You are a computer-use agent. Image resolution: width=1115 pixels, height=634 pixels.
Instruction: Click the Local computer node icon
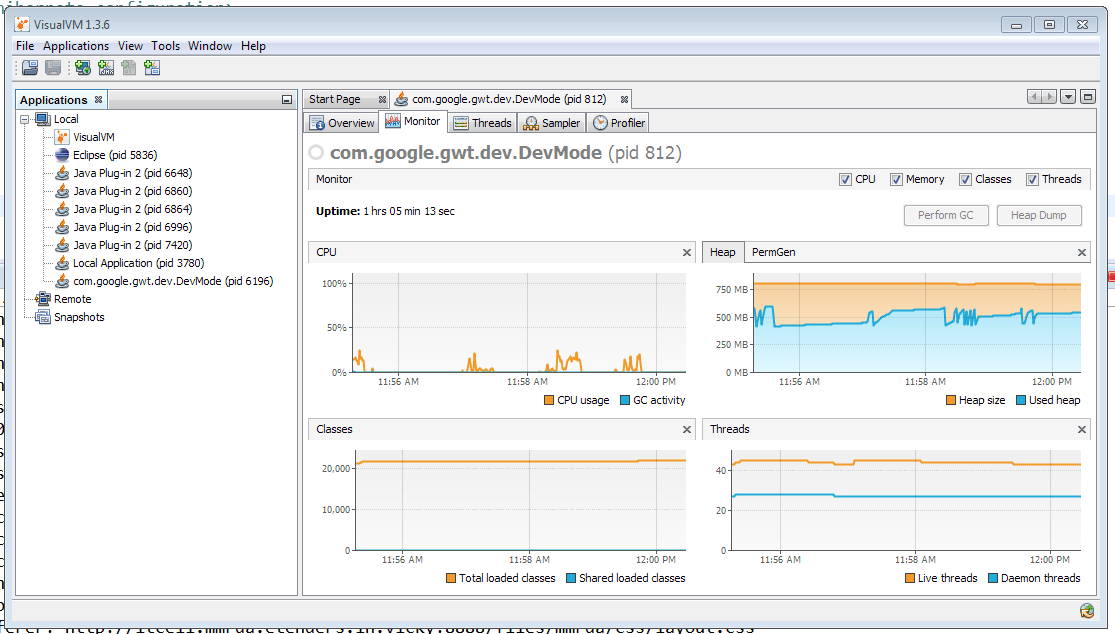pos(43,119)
